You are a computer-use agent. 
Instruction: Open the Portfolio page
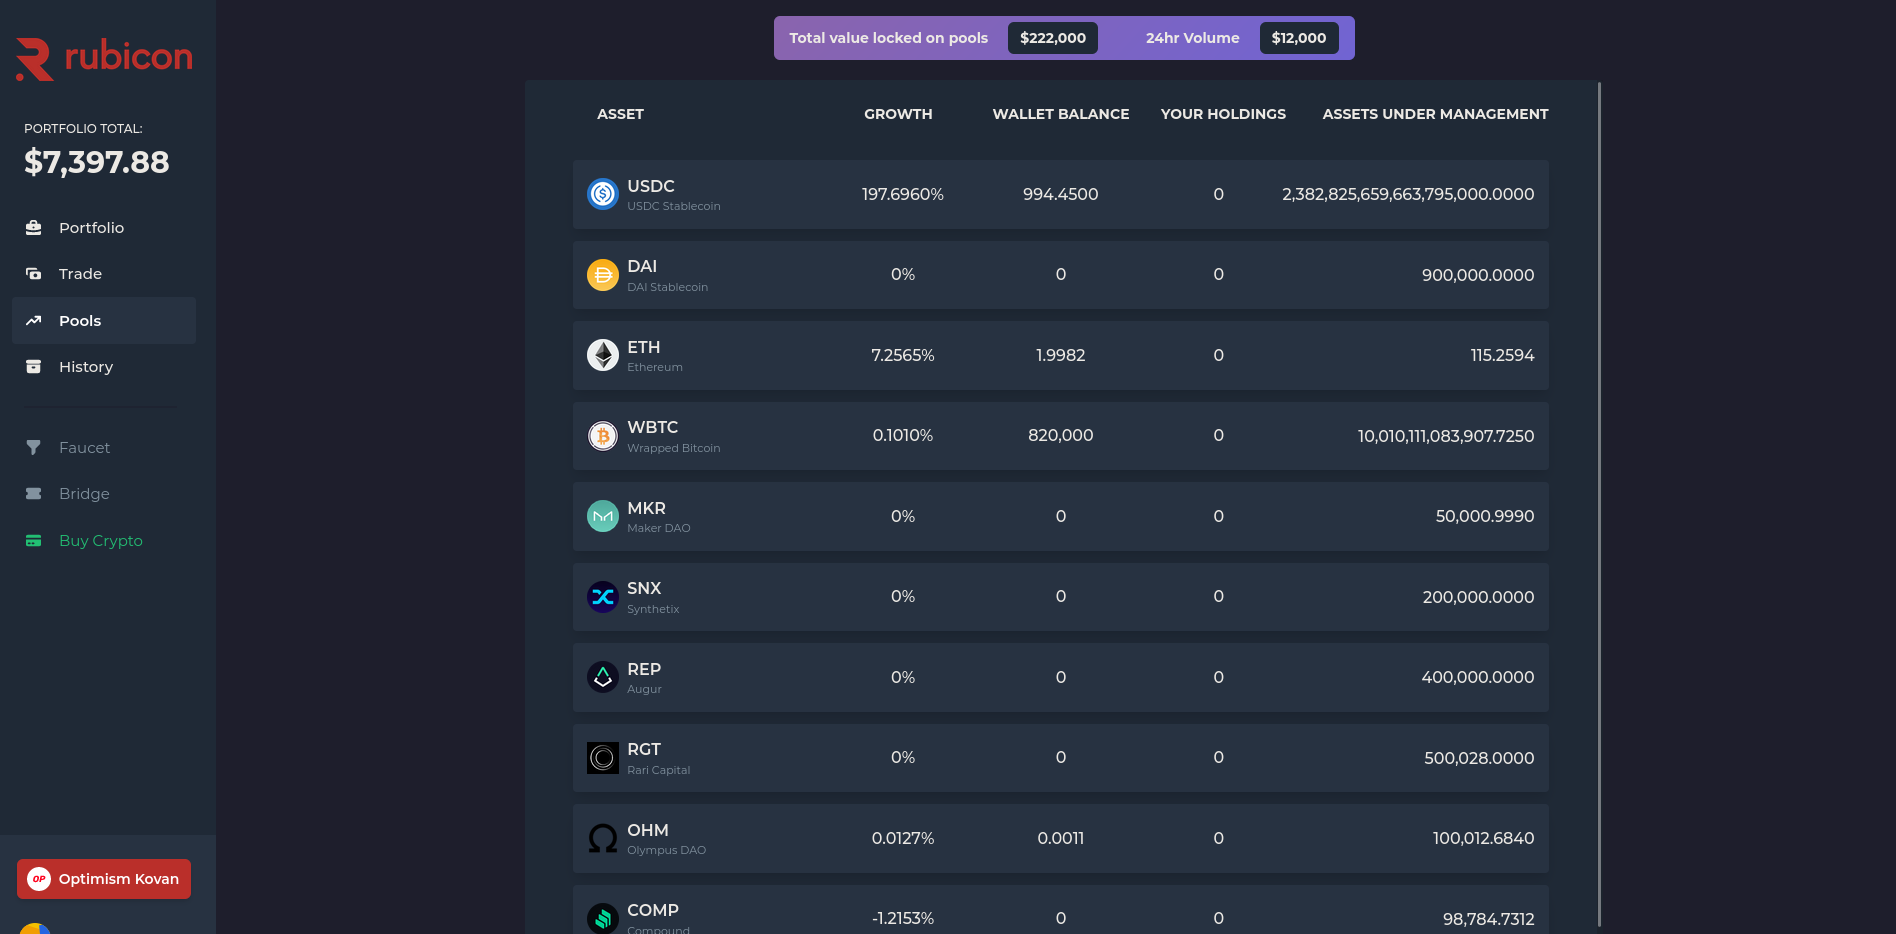(104, 228)
